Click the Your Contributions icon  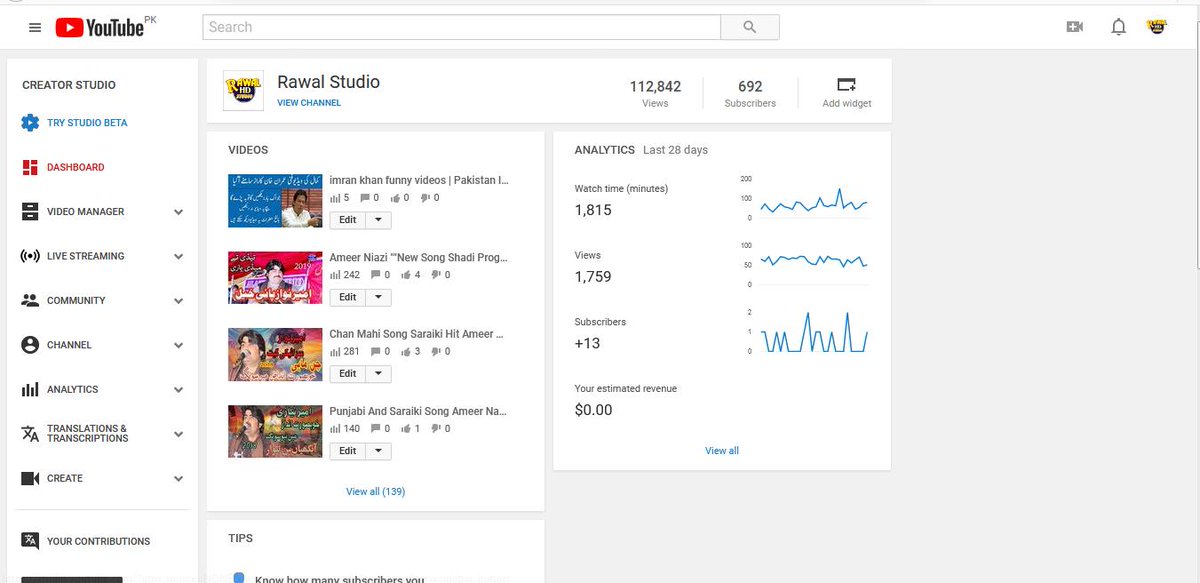(30, 541)
